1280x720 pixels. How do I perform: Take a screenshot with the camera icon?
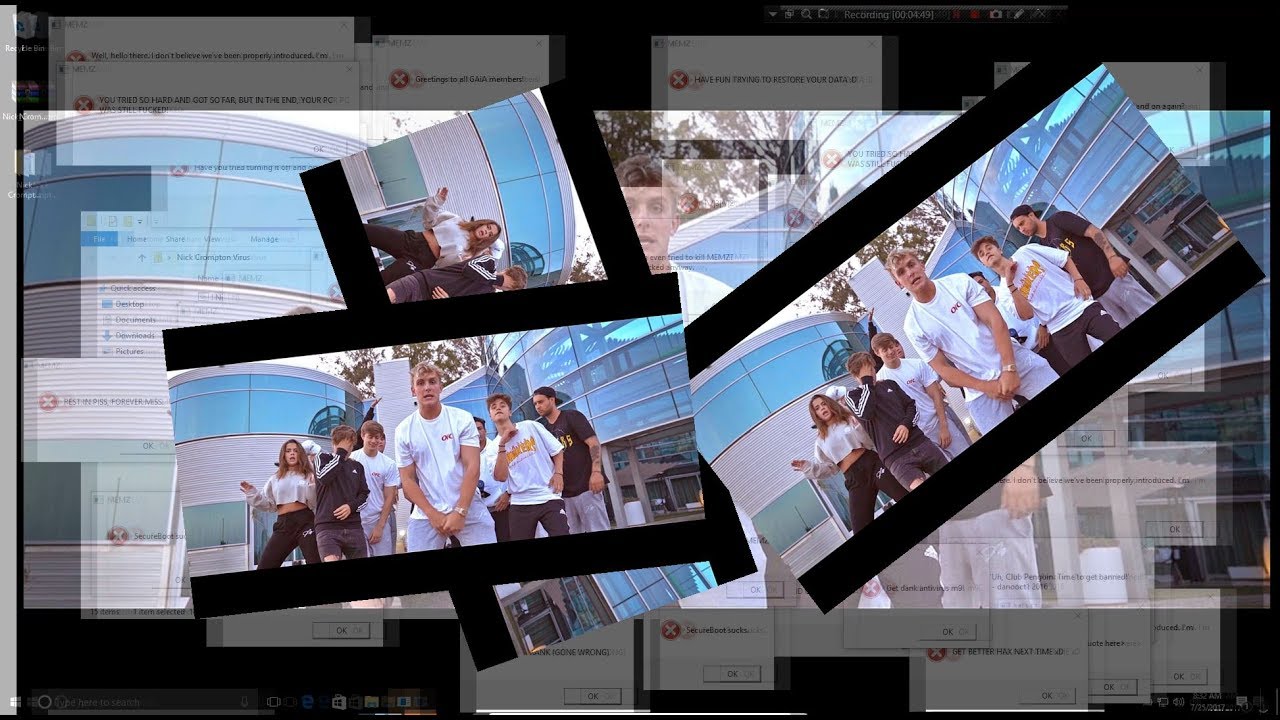point(996,14)
